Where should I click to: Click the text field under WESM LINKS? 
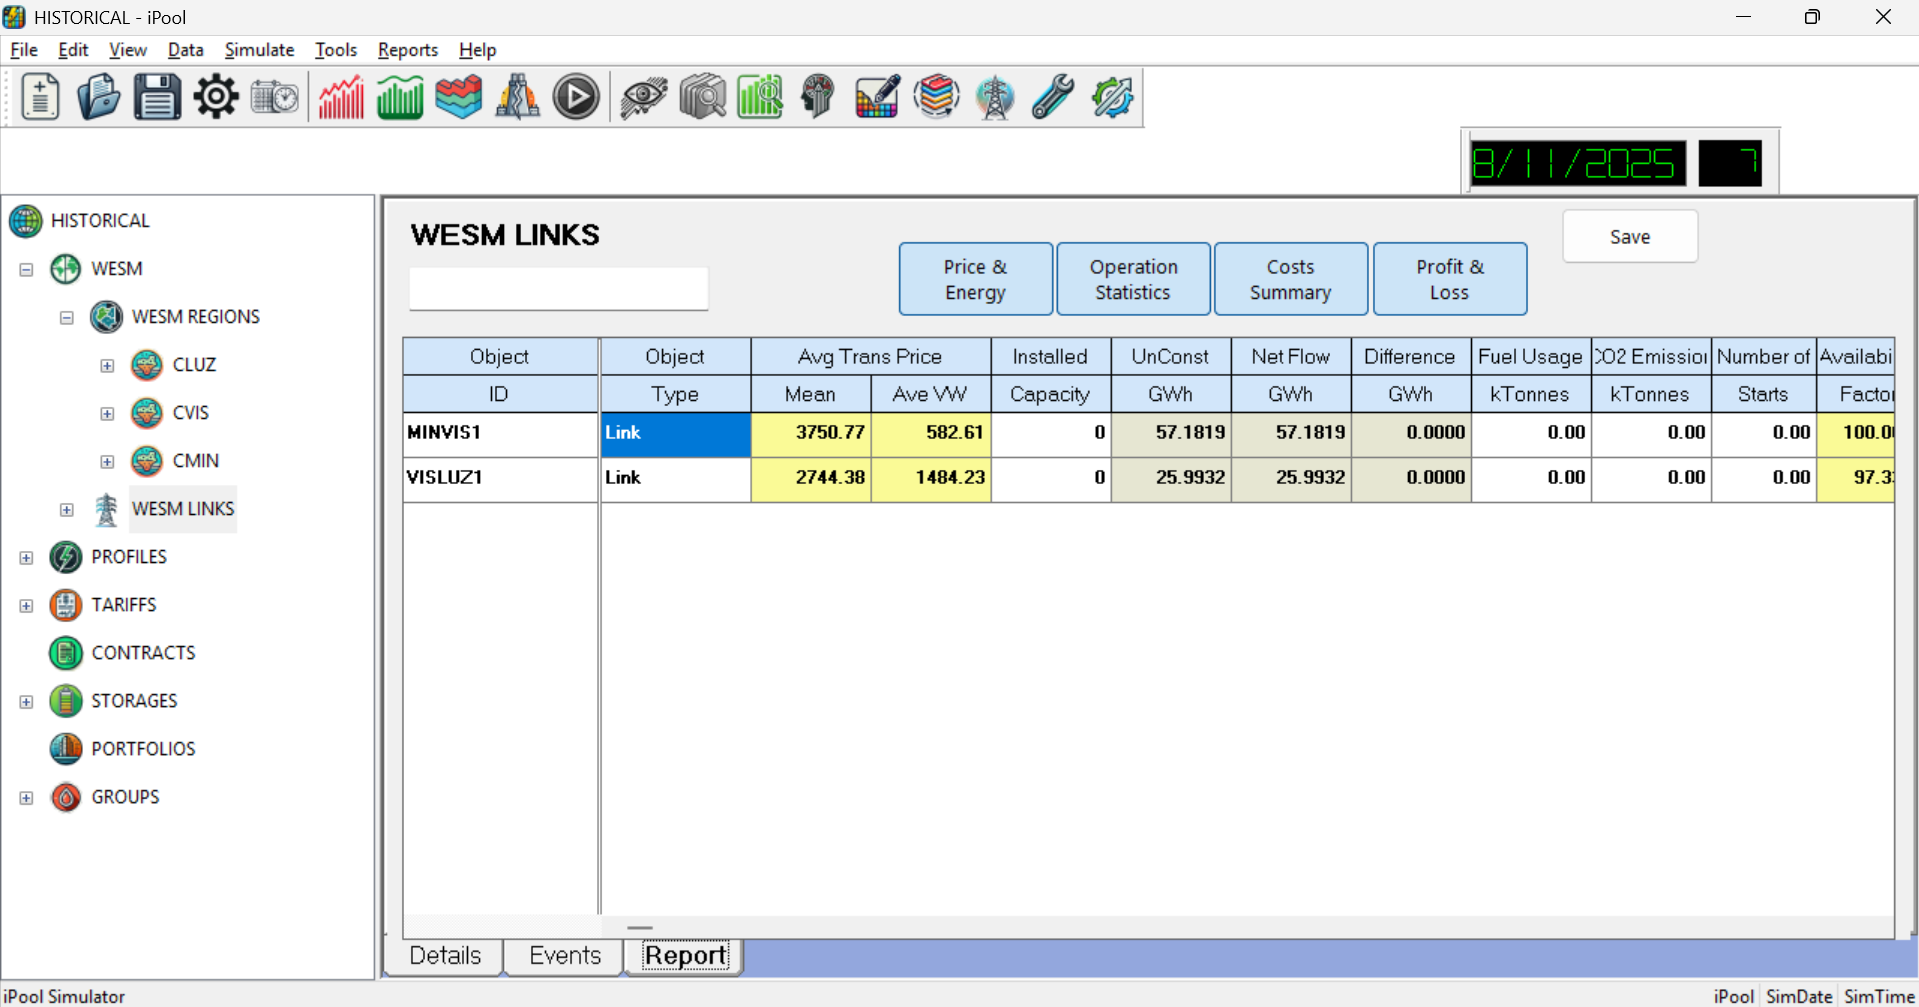pos(558,289)
